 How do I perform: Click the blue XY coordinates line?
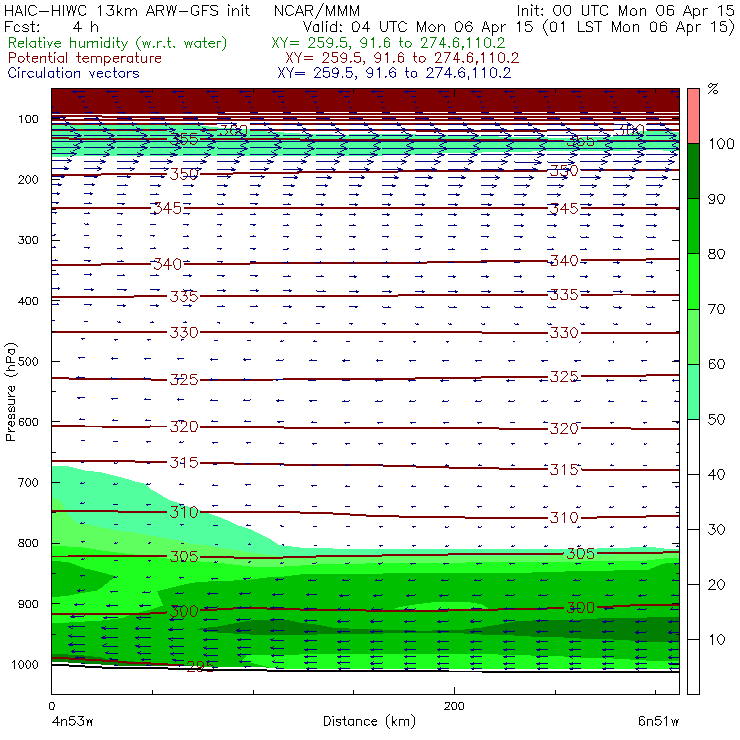pyautogui.click(x=394, y=73)
